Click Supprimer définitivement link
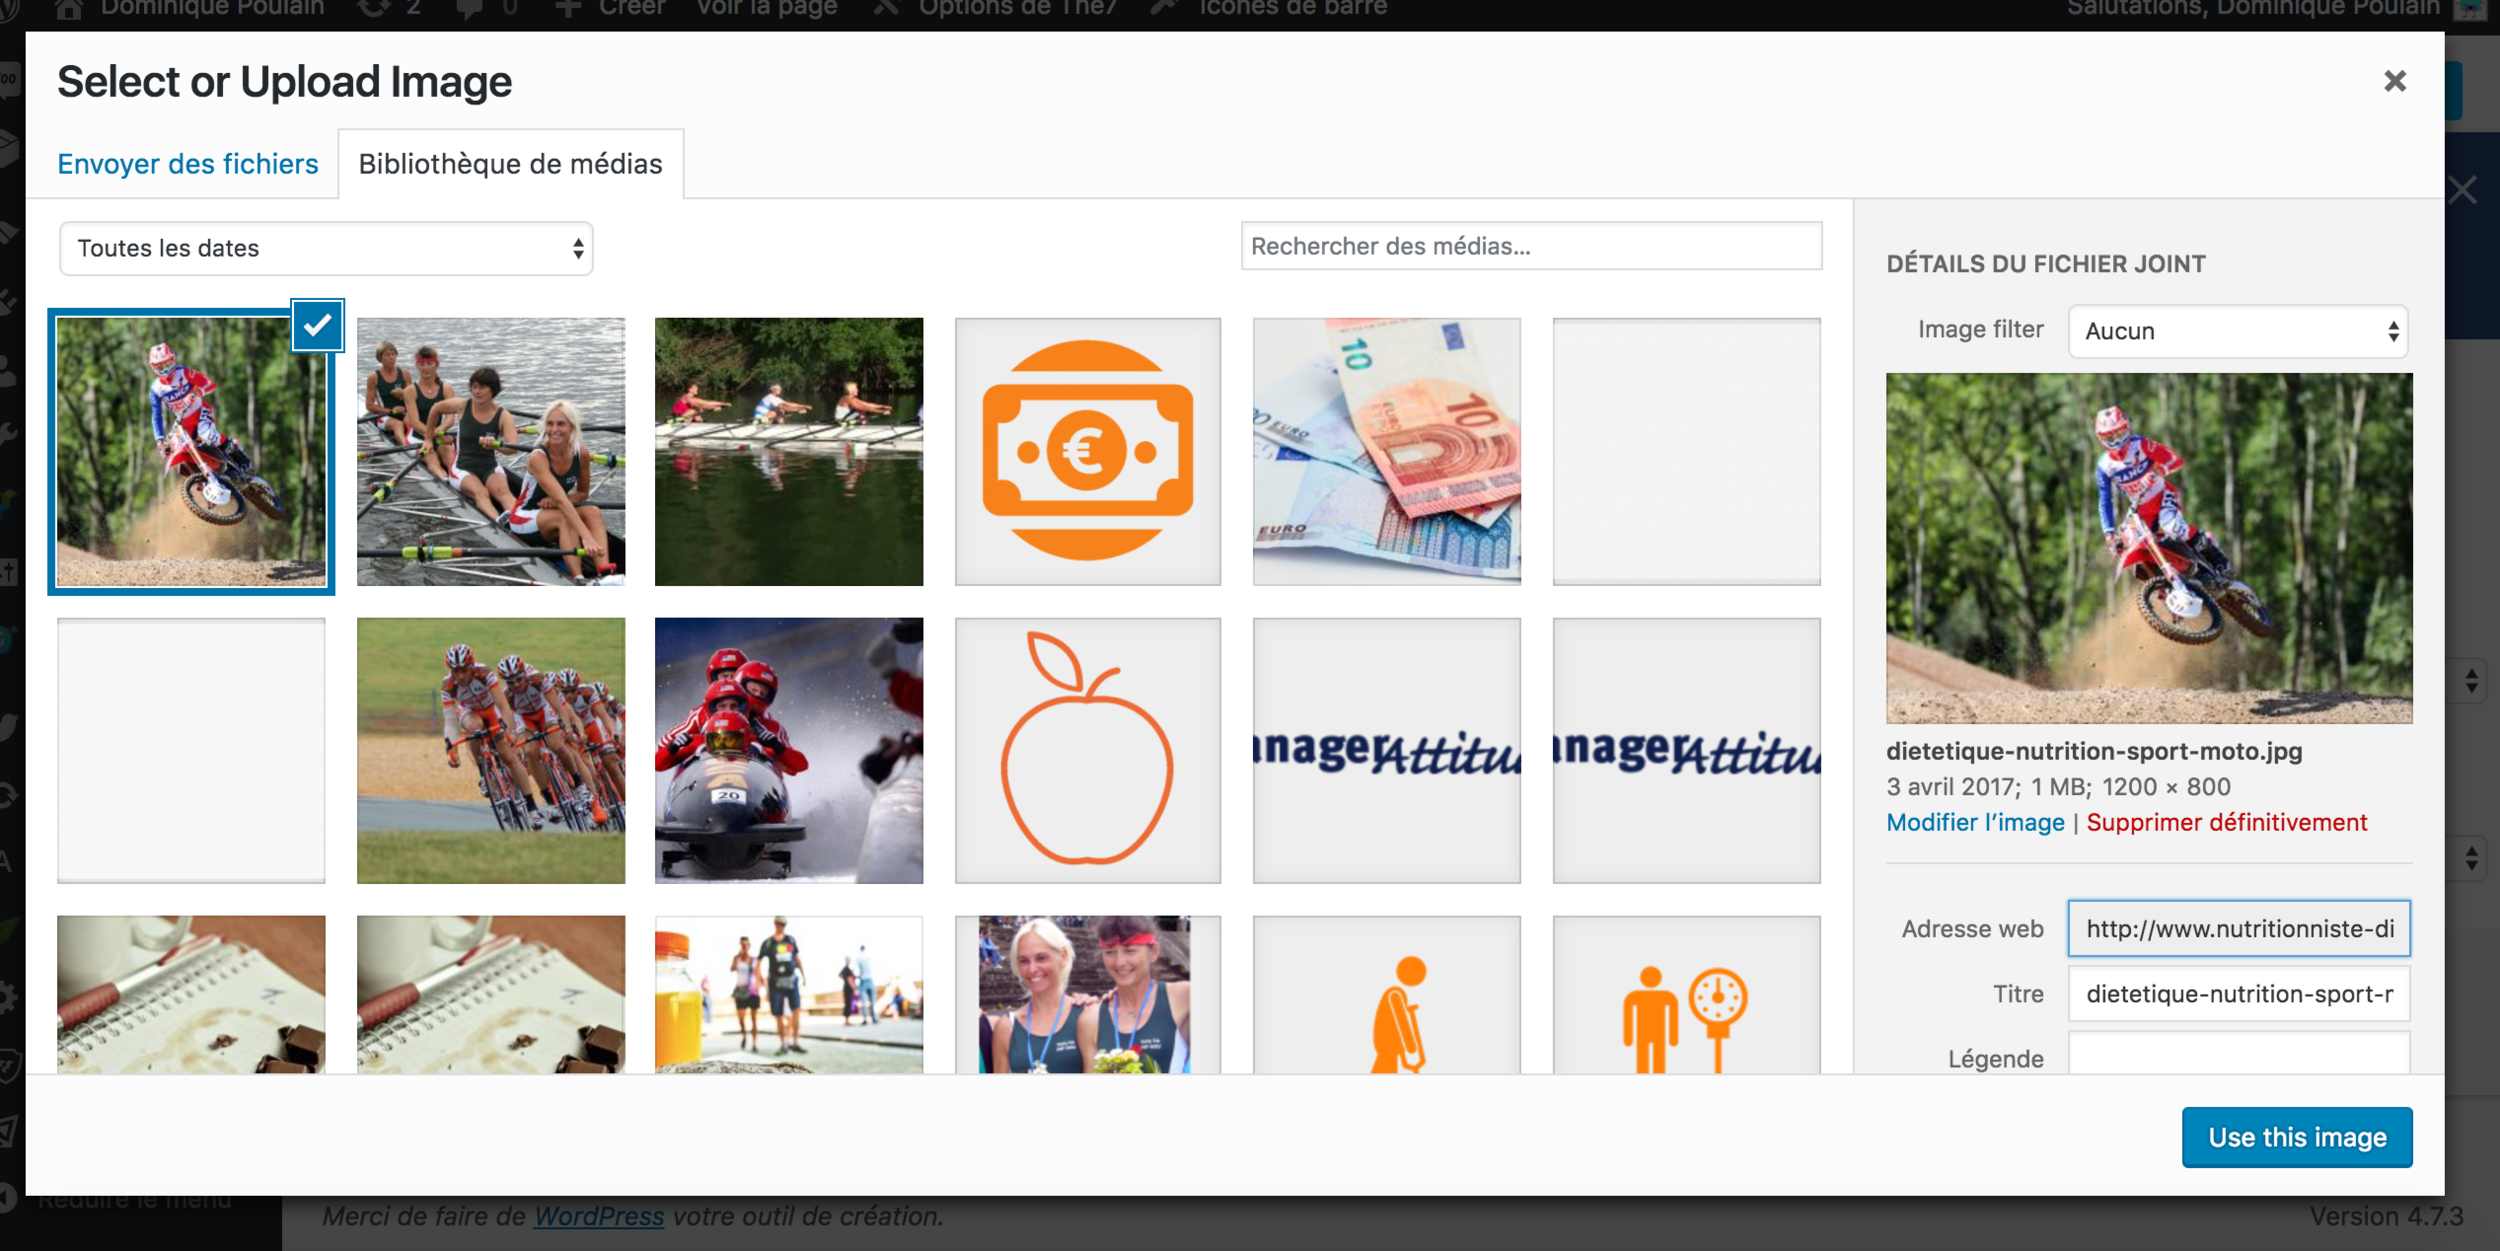2500x1251 pixels. [x=2226, y=822]
